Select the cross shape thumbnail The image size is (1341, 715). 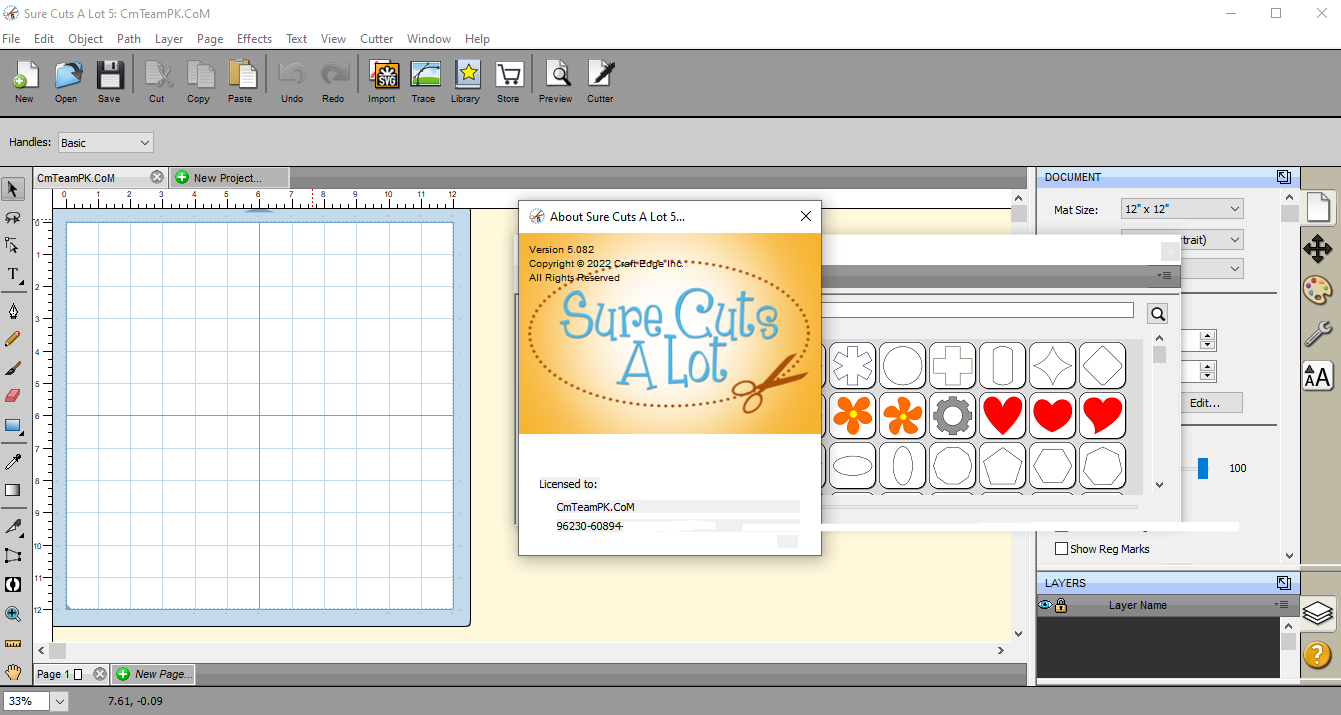[952, 365]
